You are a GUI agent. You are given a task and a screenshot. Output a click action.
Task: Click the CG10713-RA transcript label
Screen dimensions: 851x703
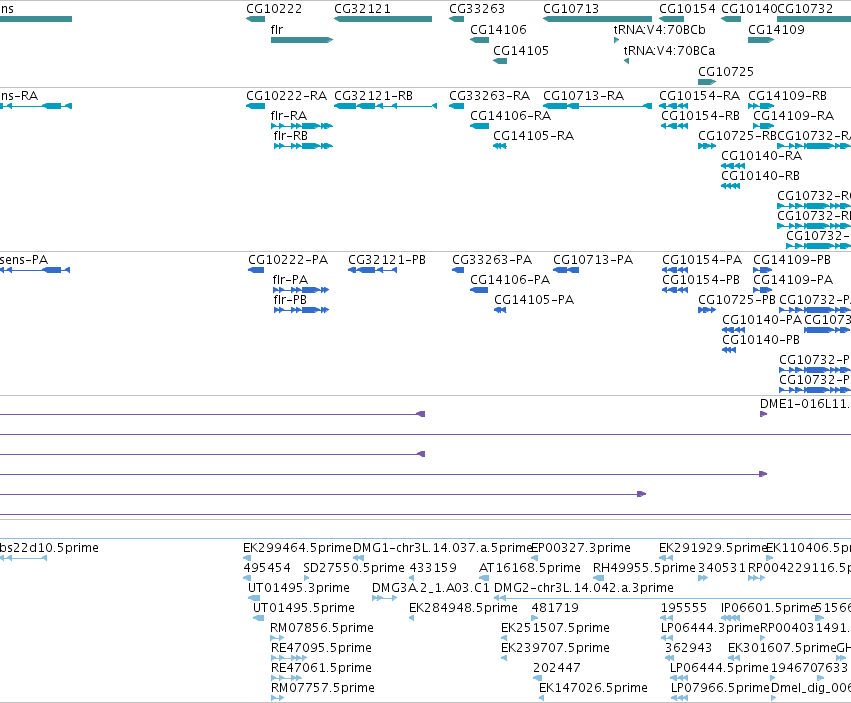point(583,96)
